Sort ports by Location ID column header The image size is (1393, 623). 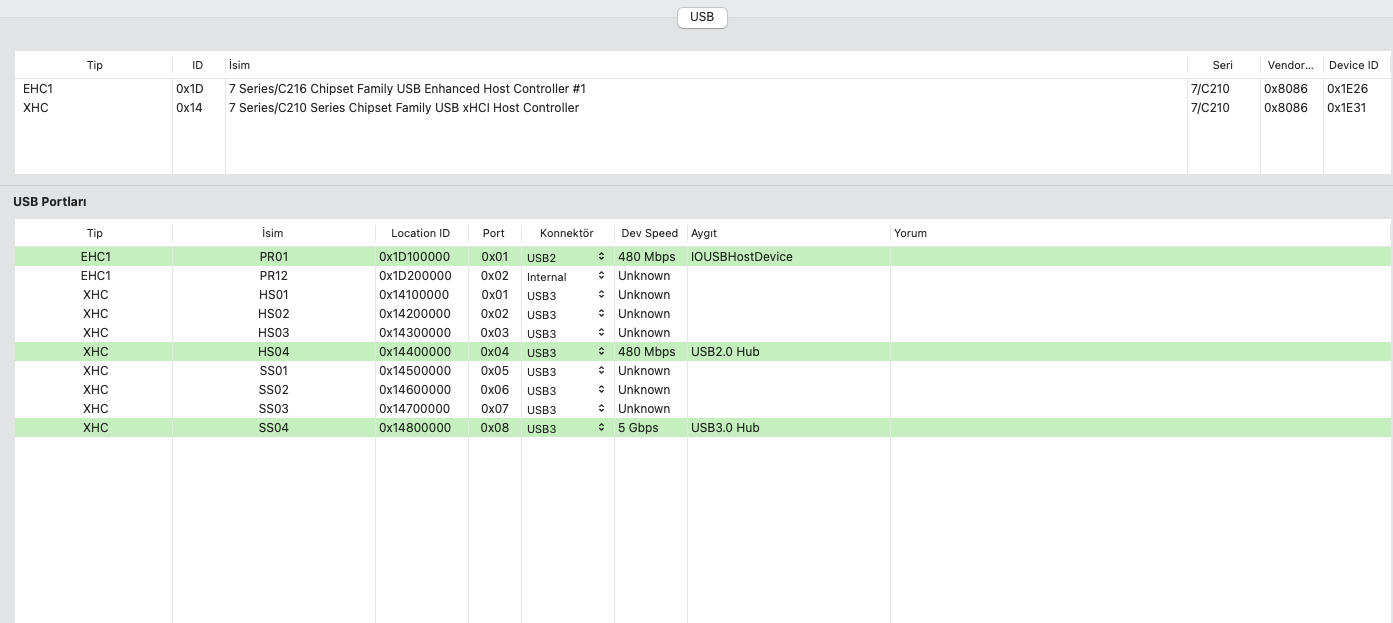pos(420,233)
